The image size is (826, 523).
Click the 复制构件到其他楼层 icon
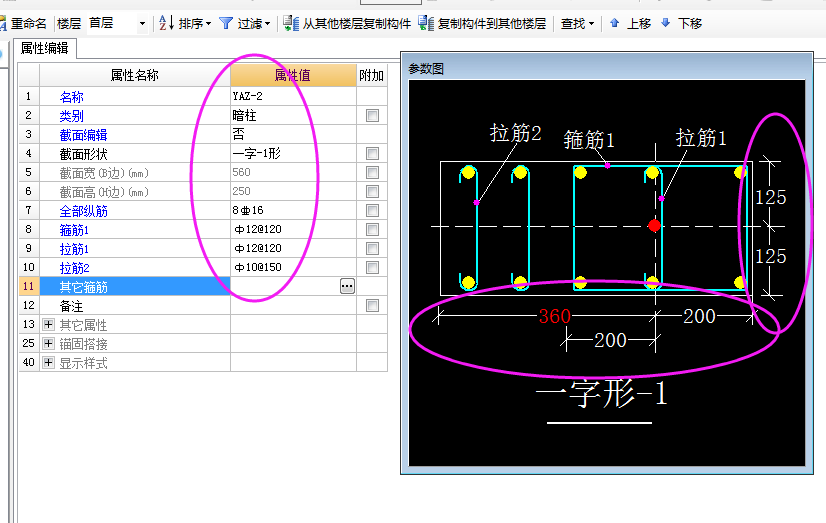426,23
